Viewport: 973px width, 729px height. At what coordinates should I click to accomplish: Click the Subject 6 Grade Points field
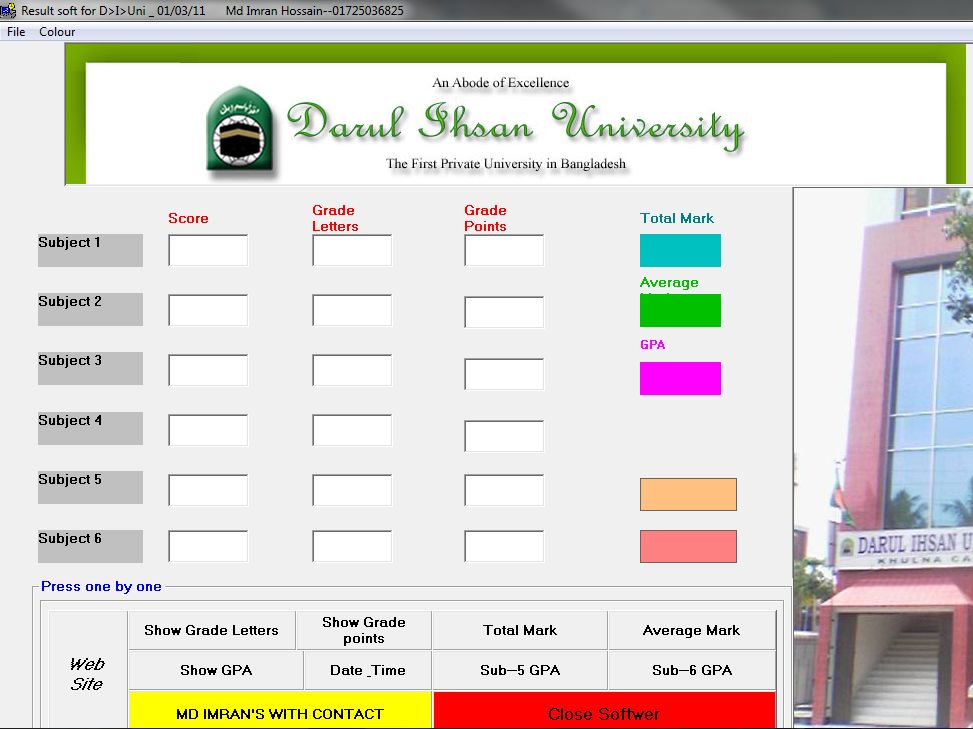pos(504,547)
